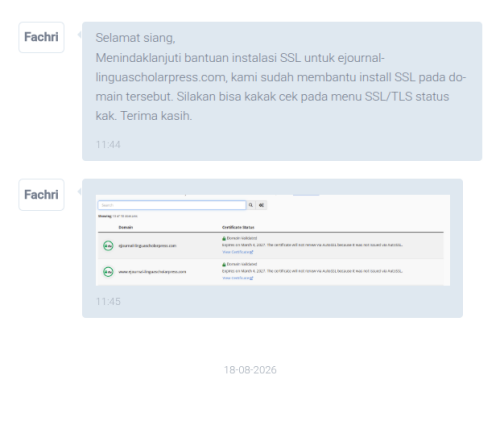Click the 11:45 message timestamp
This screenshot has height=437, width=500.
click(108, 302)
